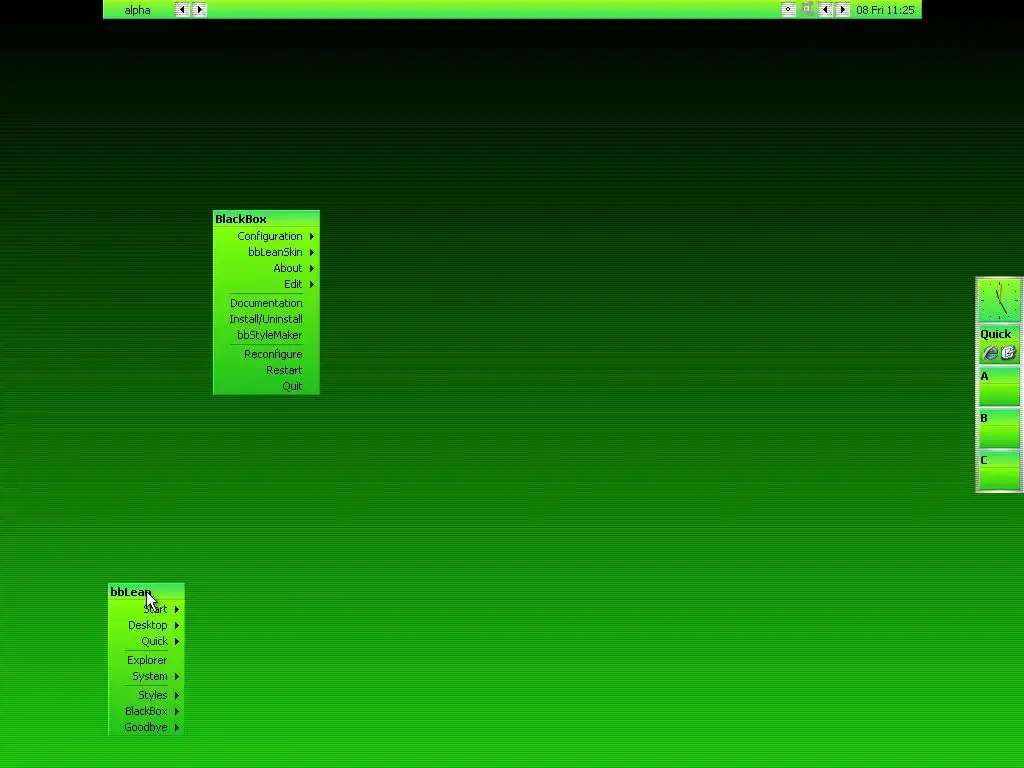Click the analog clock widget
The image size is (1024, 768).
point(999,300)
